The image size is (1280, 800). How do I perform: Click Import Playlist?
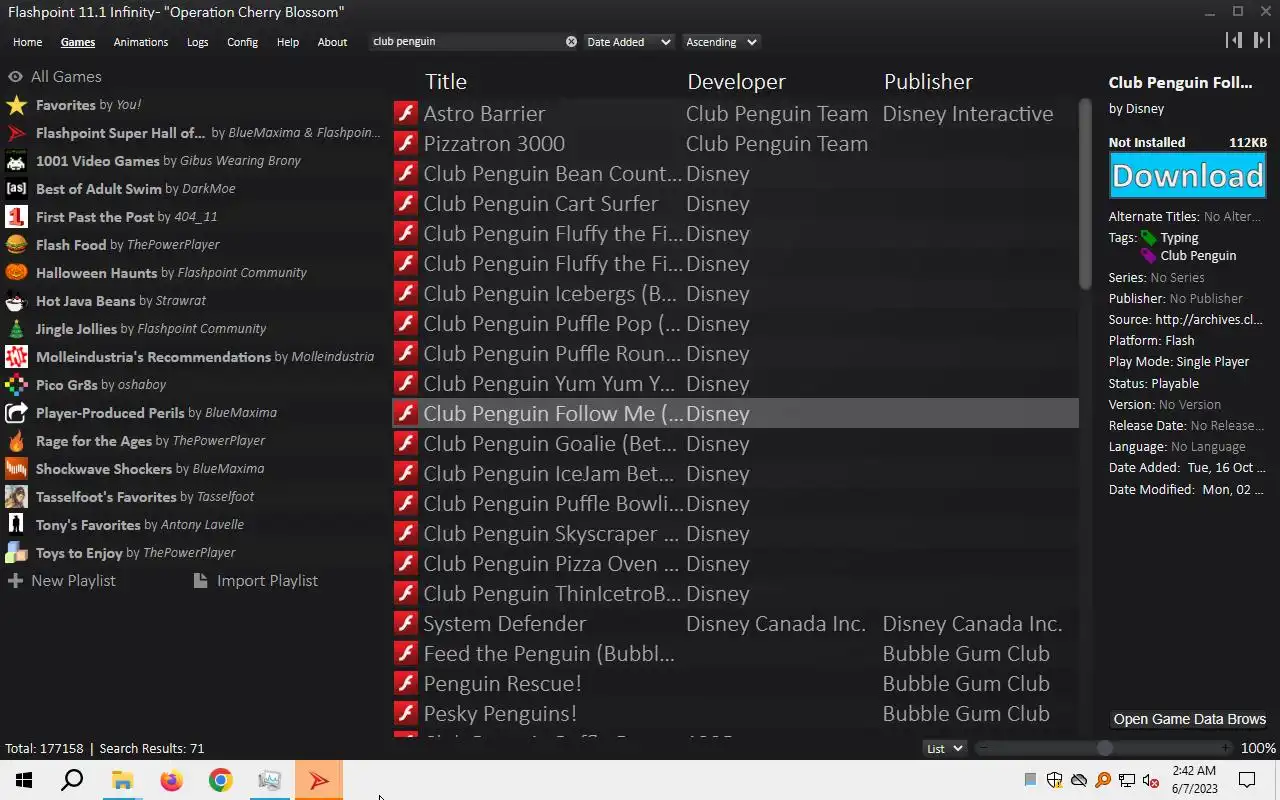[x=255, y=581]
